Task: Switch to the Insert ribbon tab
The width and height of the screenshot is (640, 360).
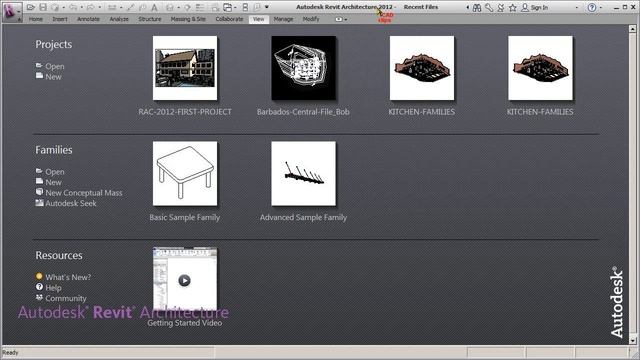Action: point(60,19)
